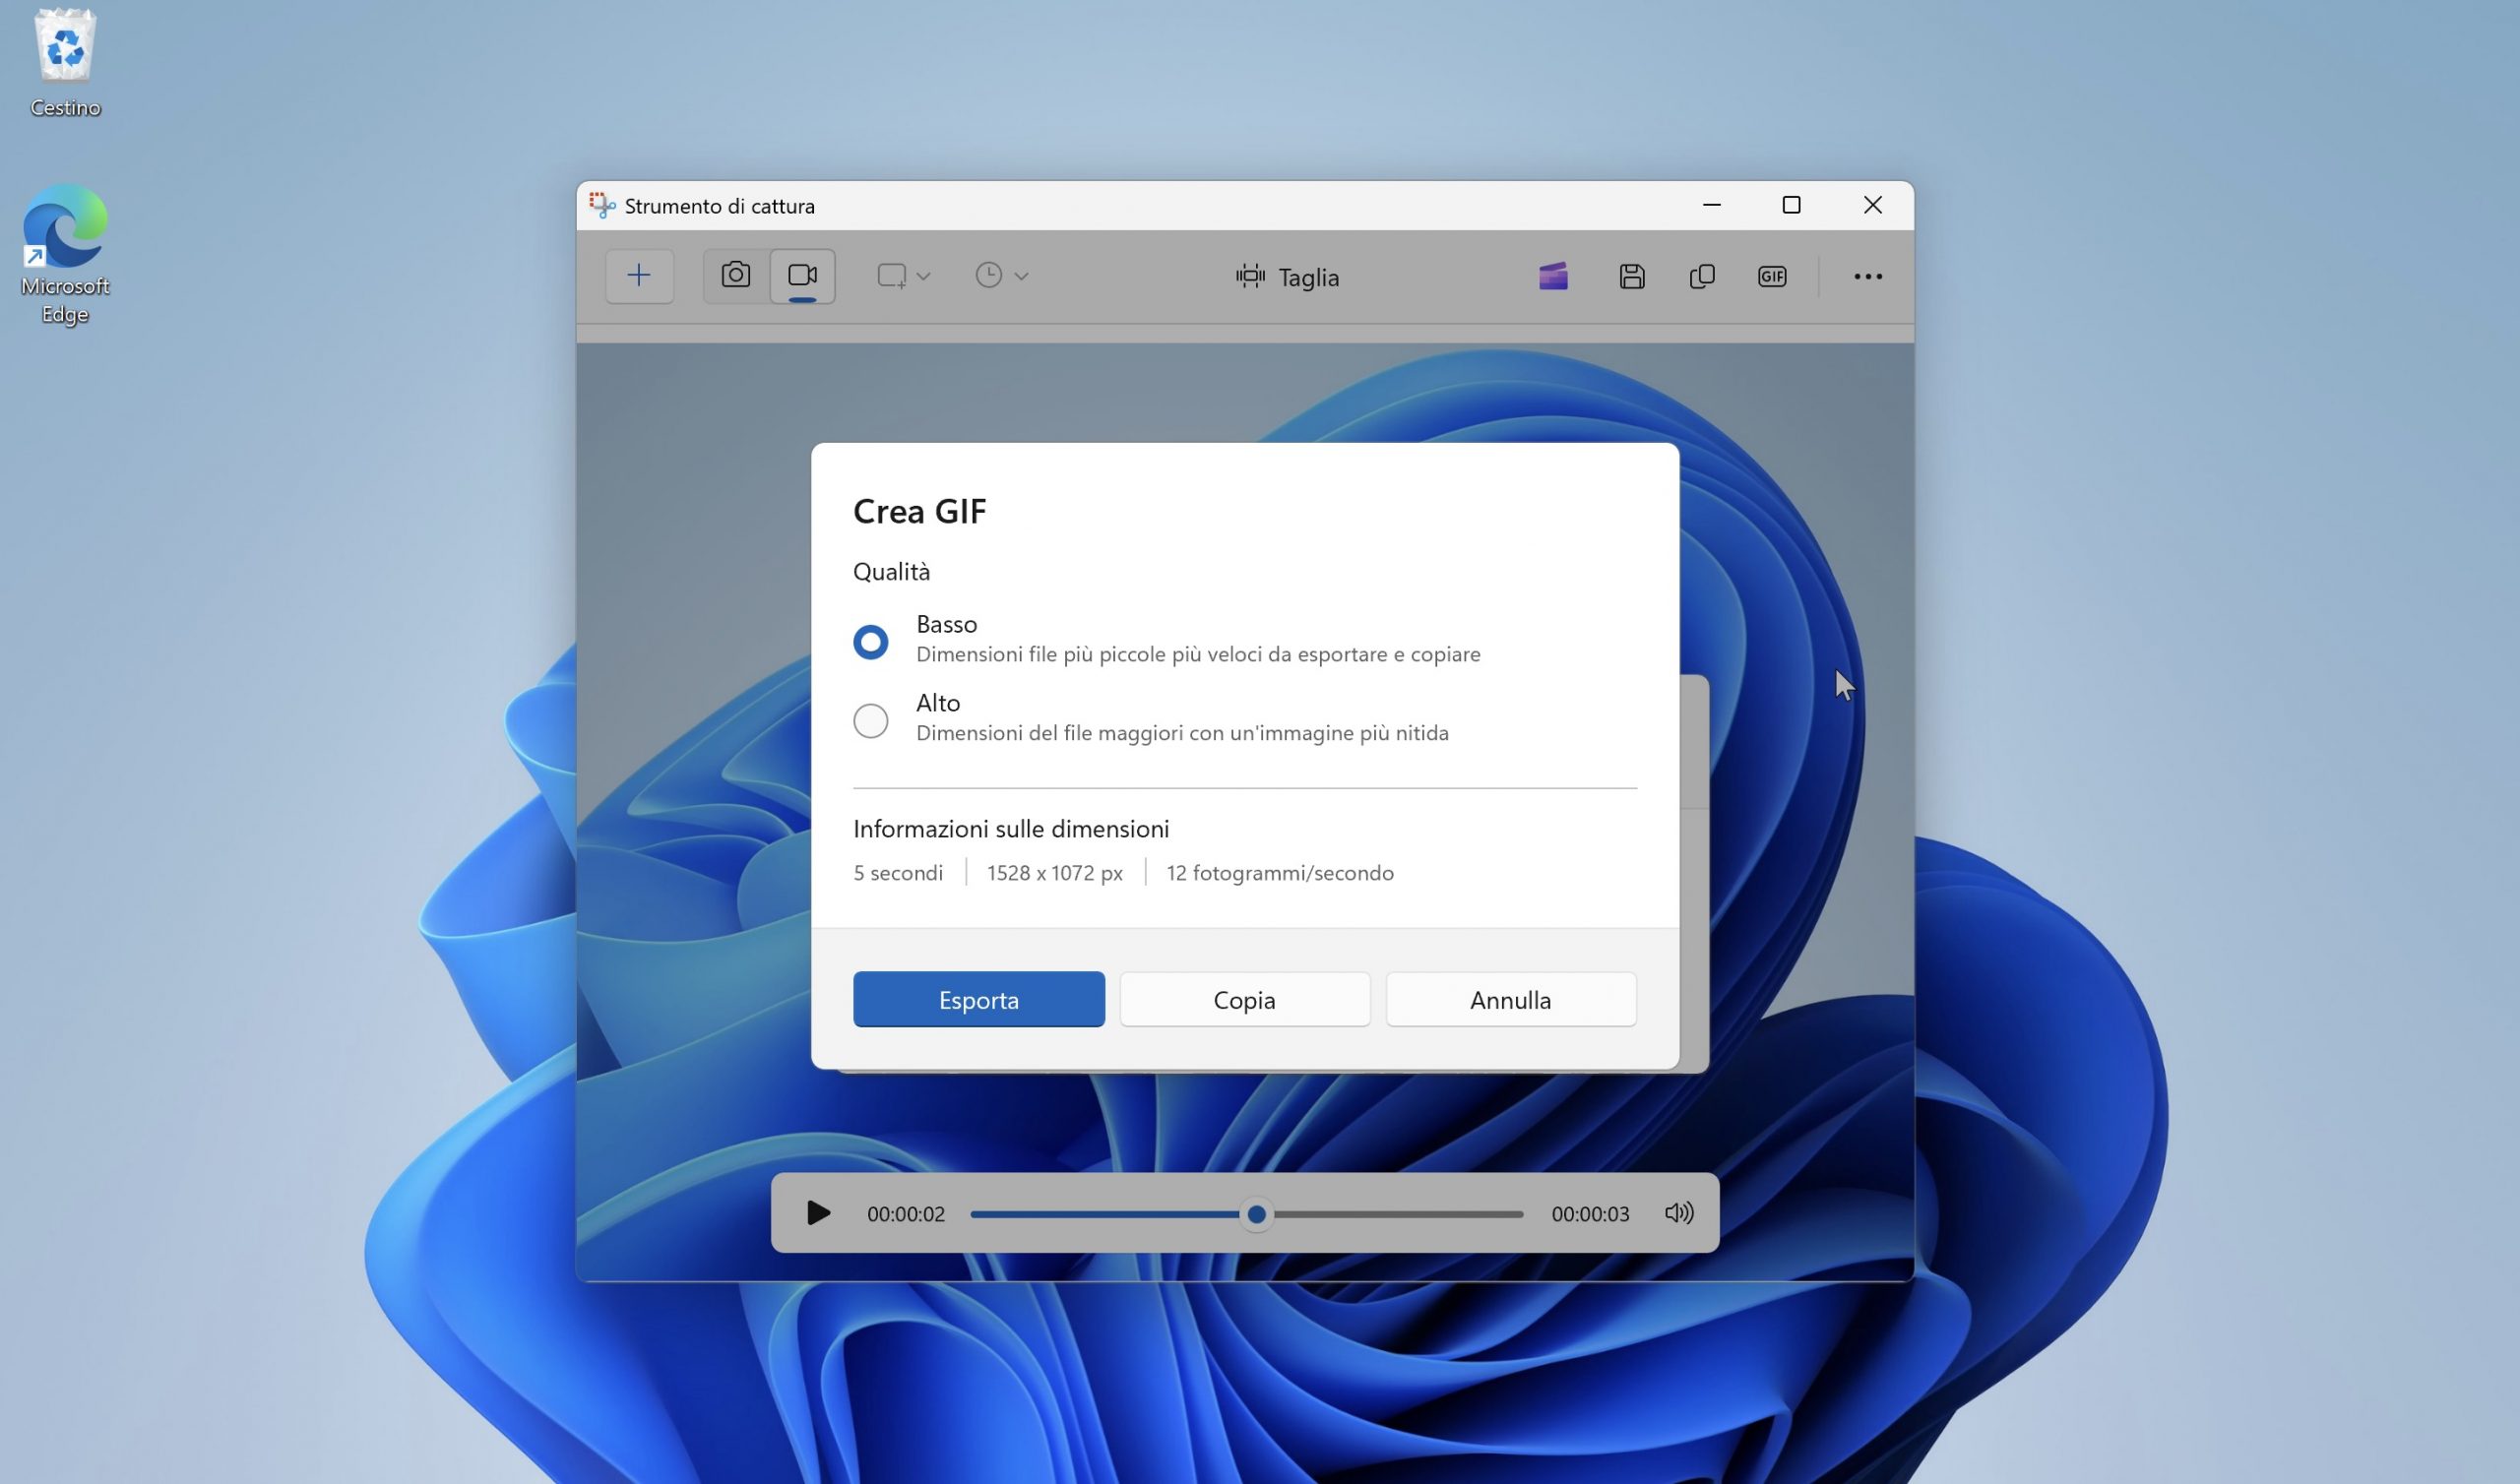This screenshot has height=1484, width=2520.
Task: Minimize the Strumento di cattura window
Action: point(1712,205)
